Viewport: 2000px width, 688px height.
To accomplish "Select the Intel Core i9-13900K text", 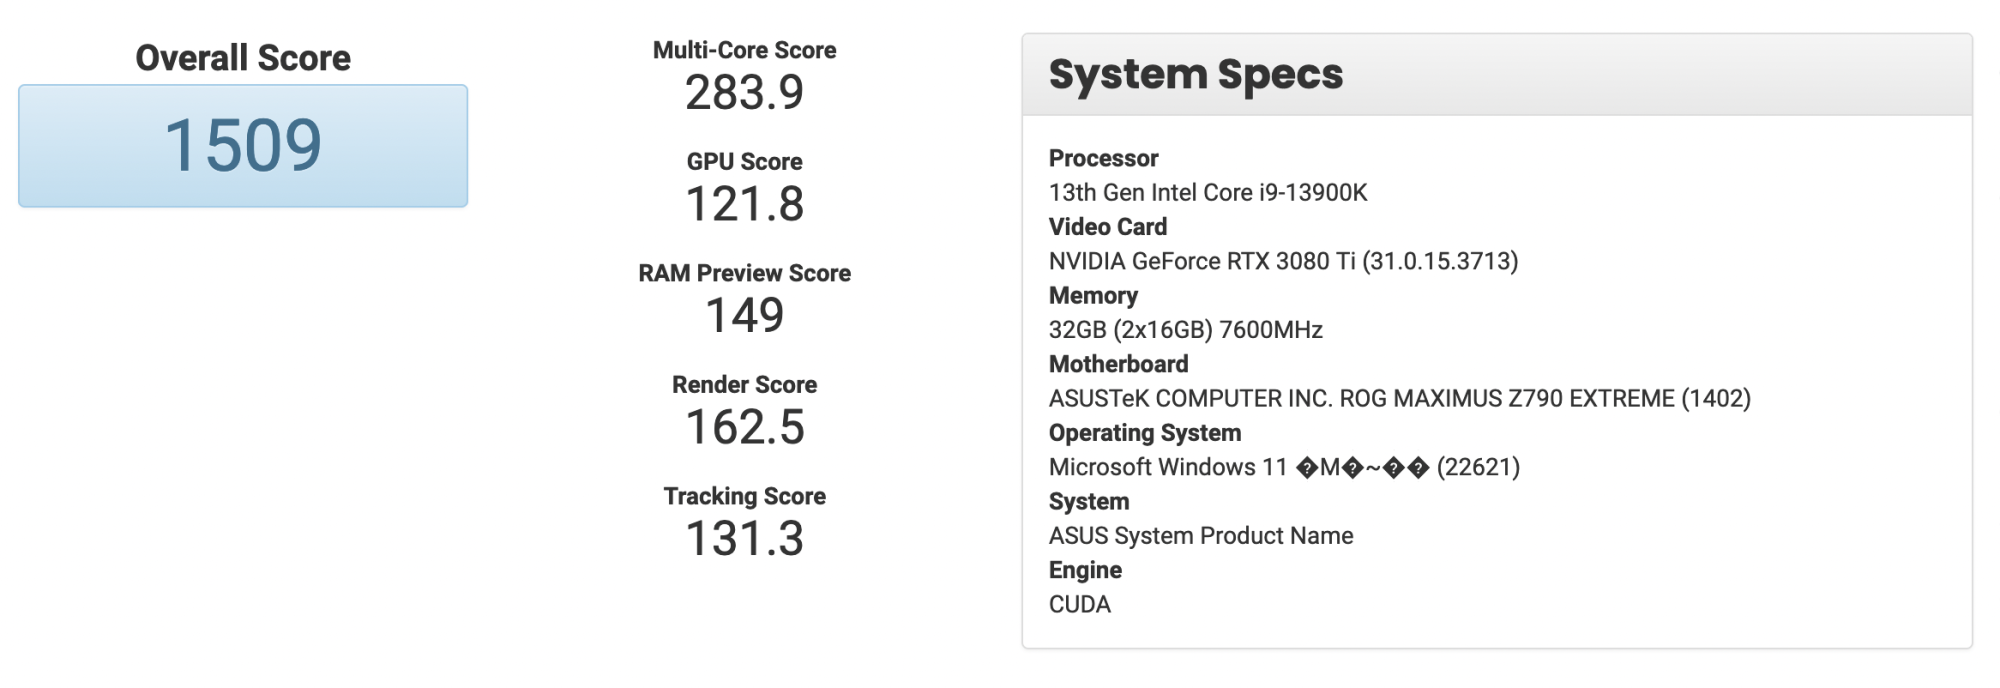I will tap(1207, 192).
